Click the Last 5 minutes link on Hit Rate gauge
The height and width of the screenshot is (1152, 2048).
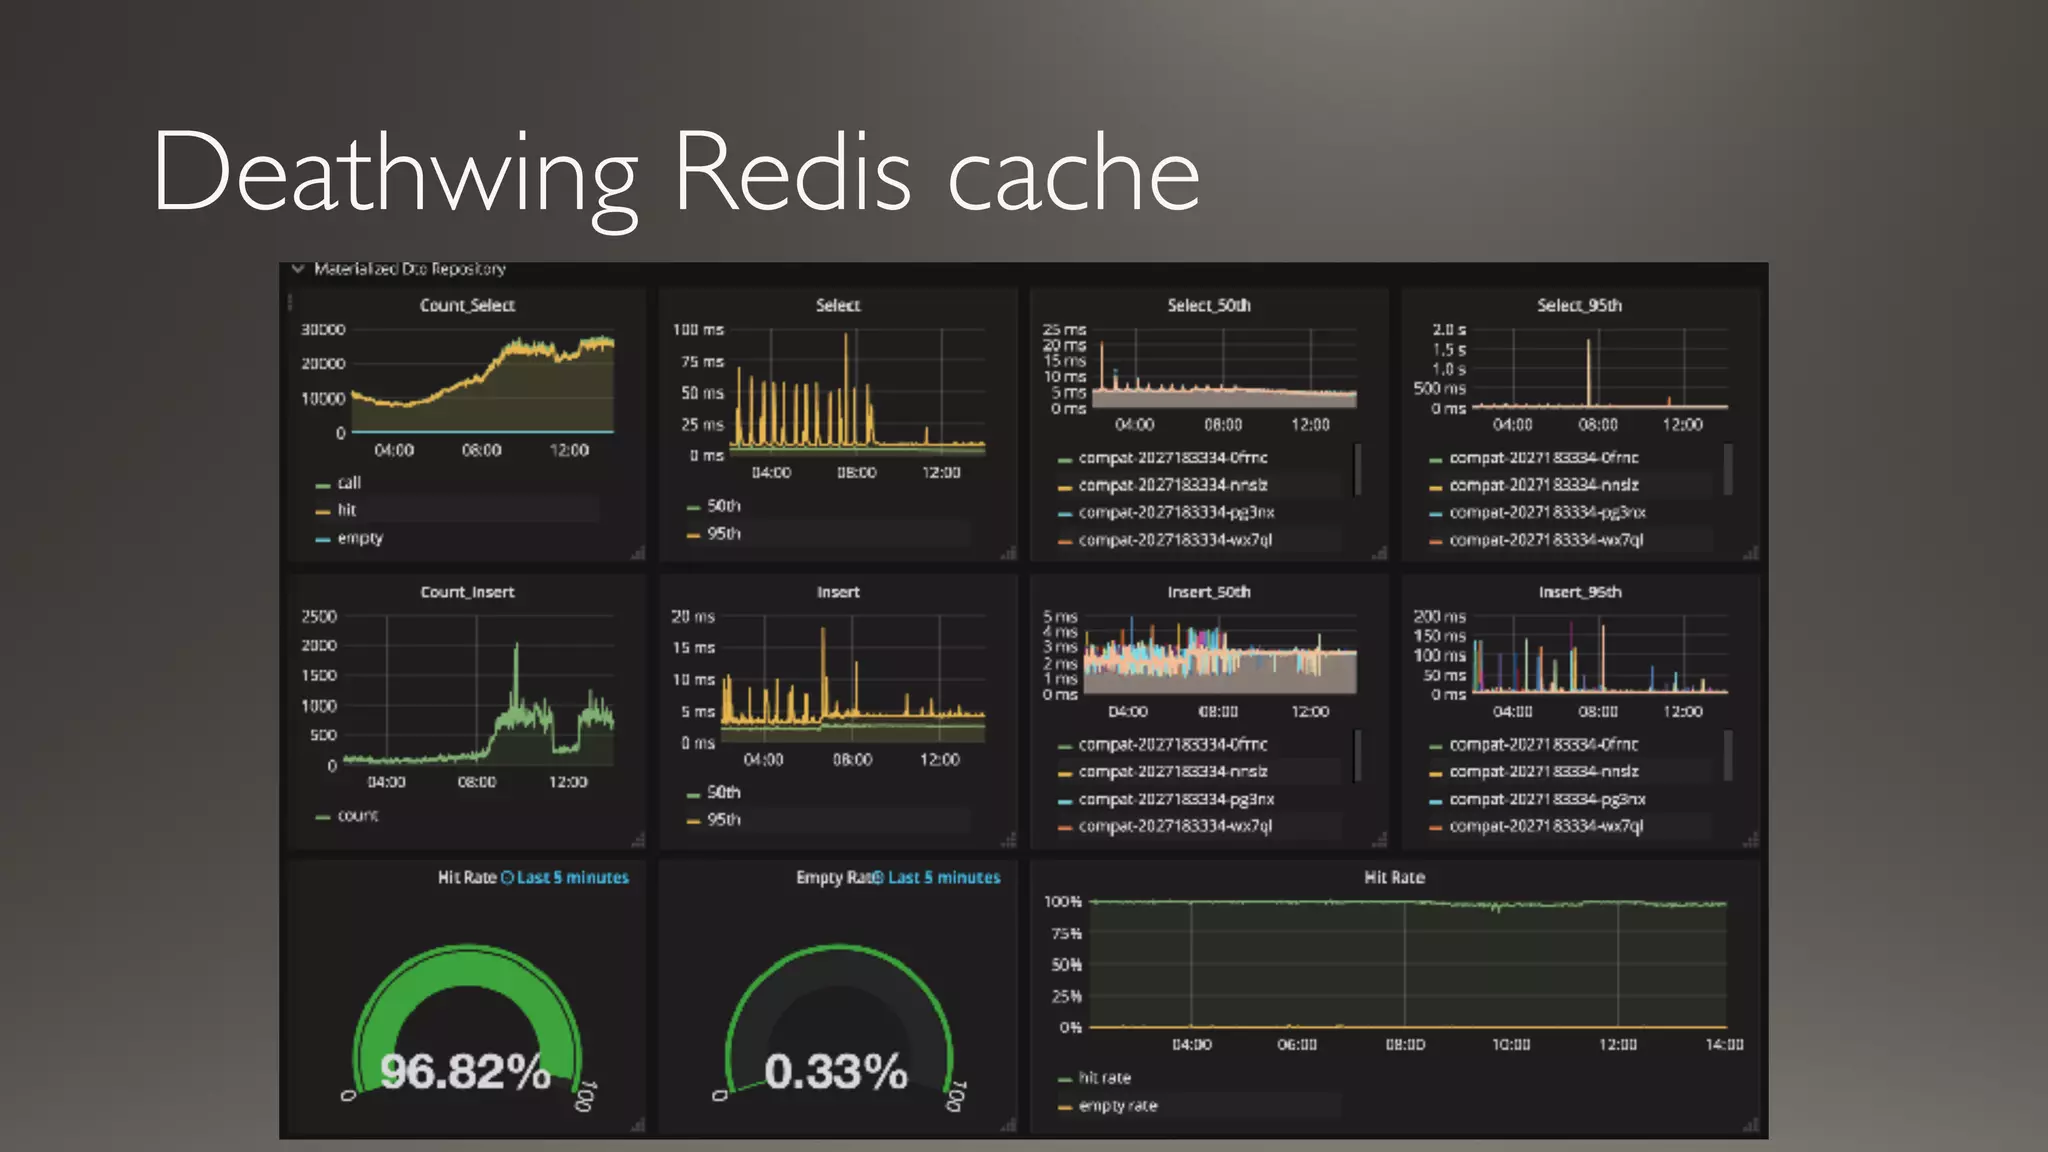(x=573, y=877)
